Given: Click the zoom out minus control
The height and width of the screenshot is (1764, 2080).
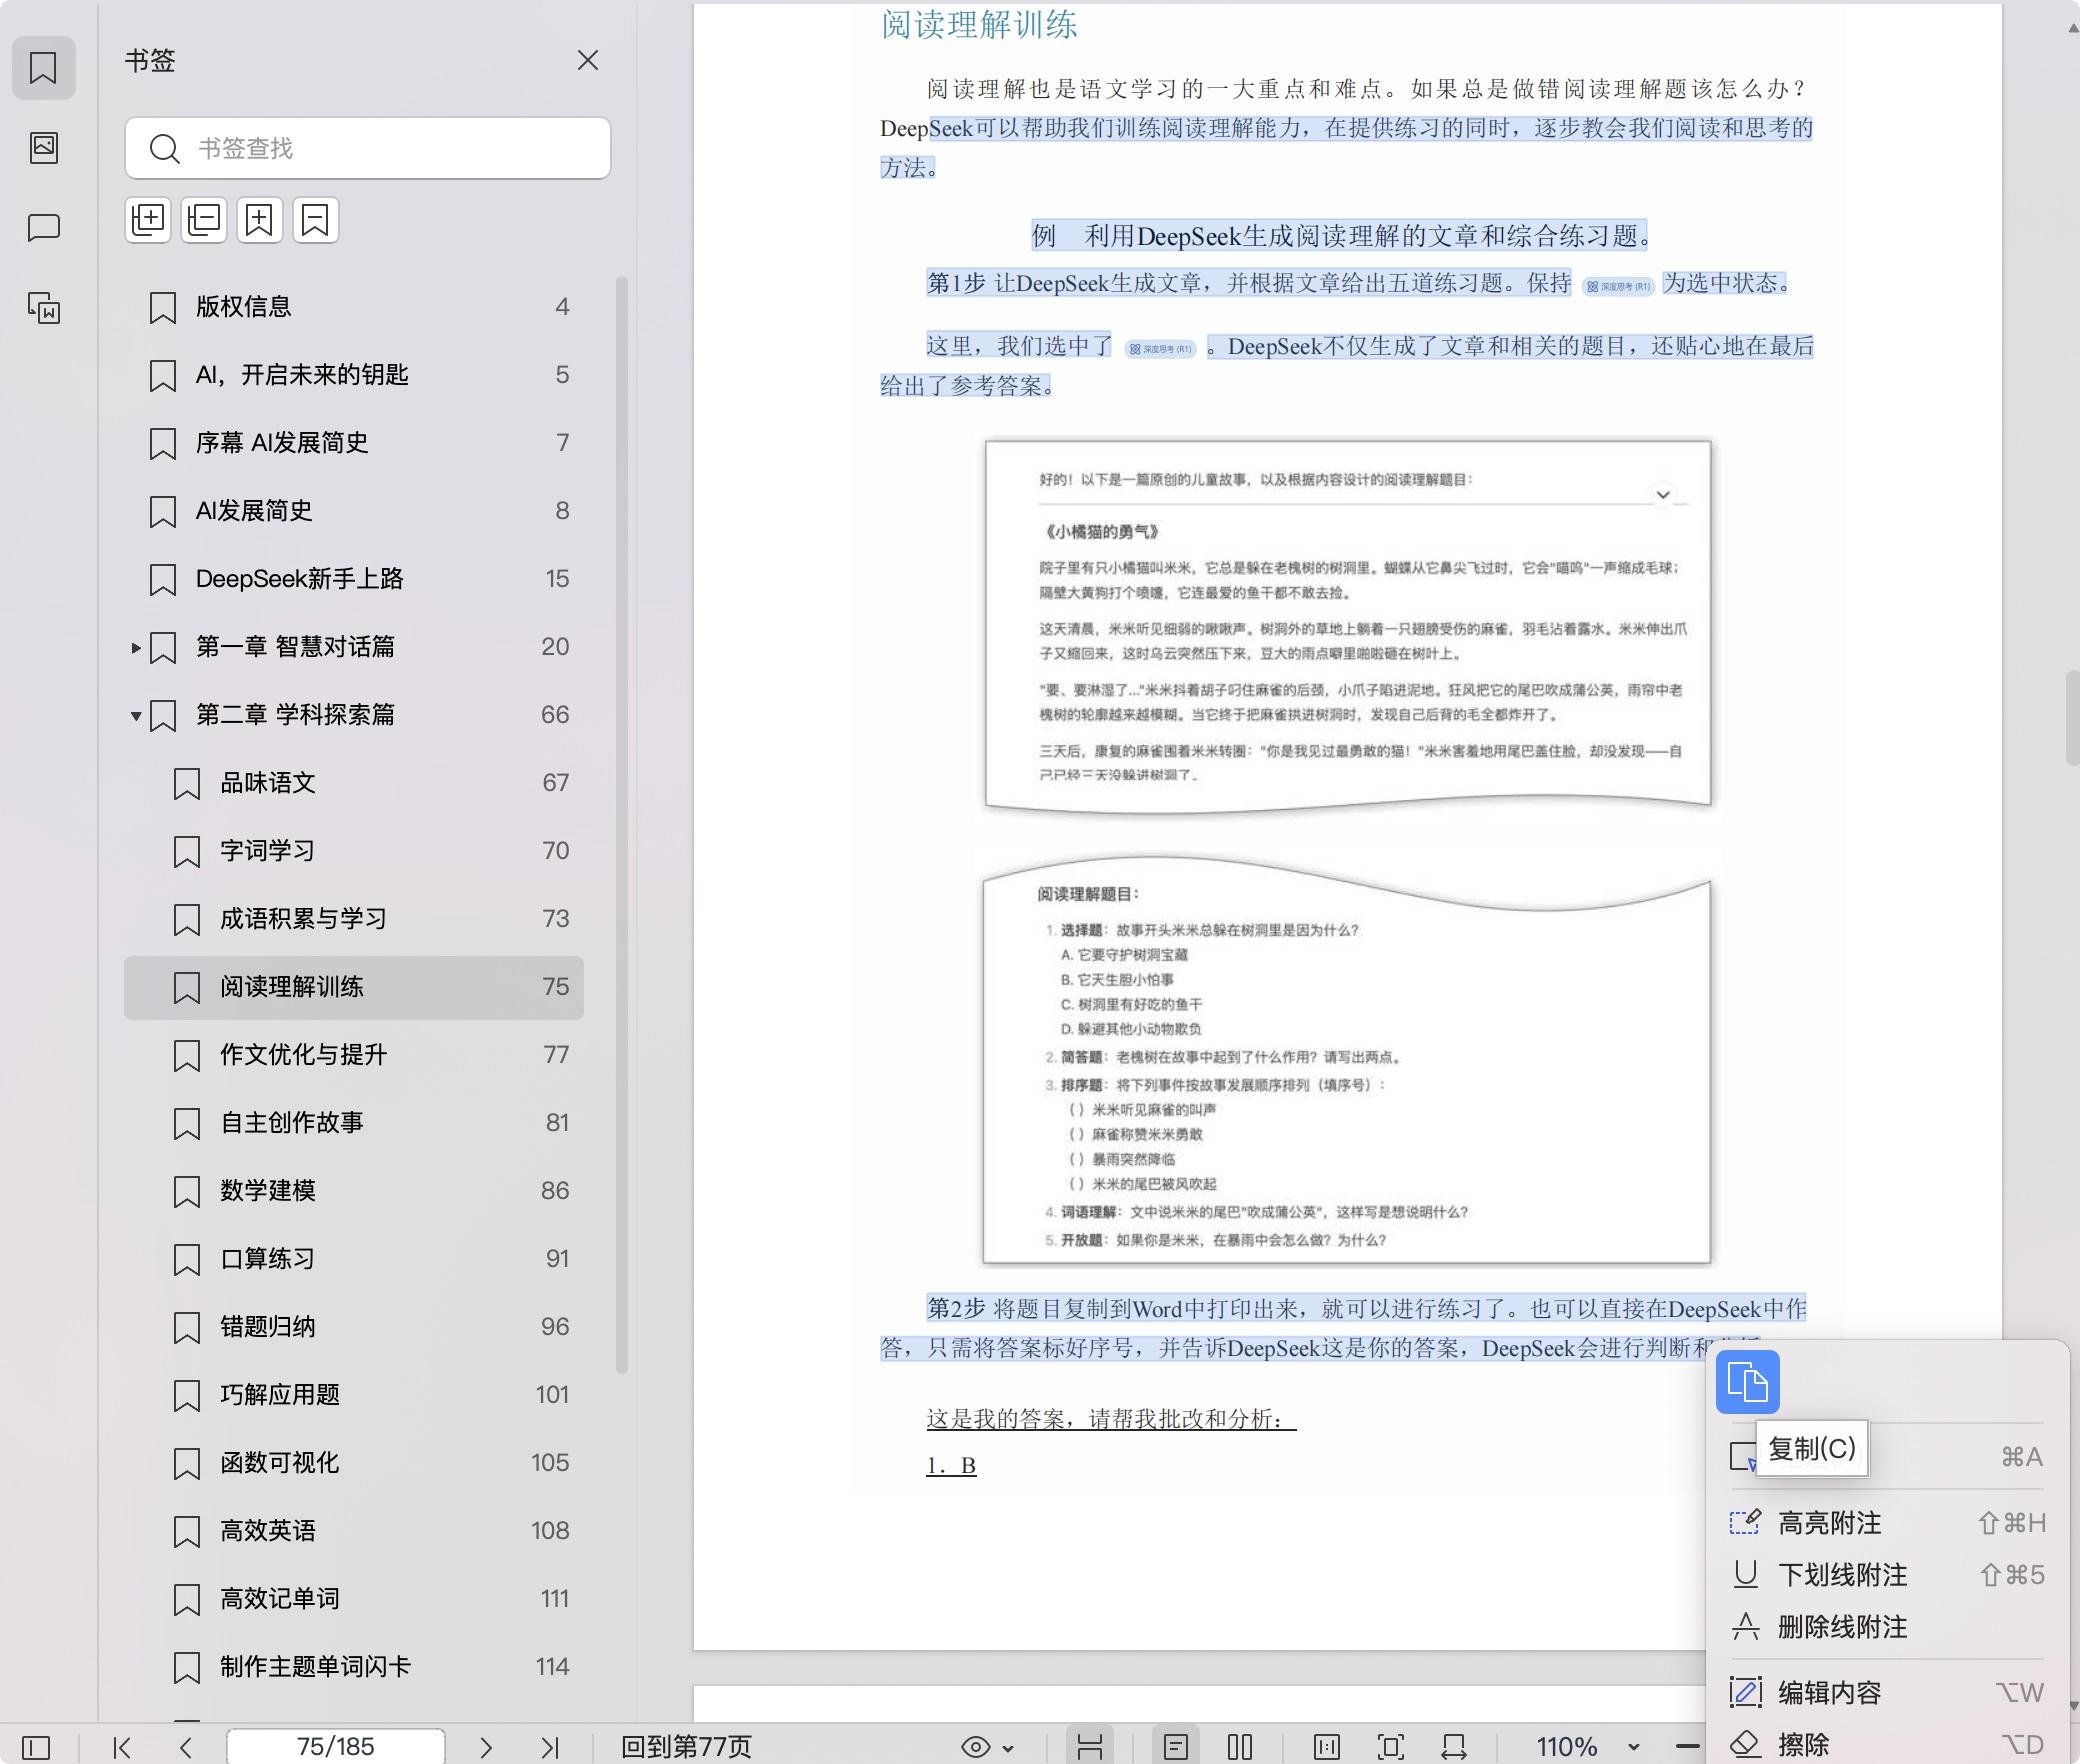Looking at the screenshot, I should (1687, 1747).
